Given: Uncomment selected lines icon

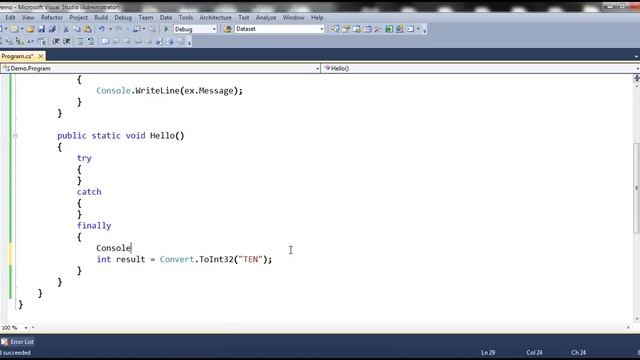Looking at the screenshot, I should point(91,41).
